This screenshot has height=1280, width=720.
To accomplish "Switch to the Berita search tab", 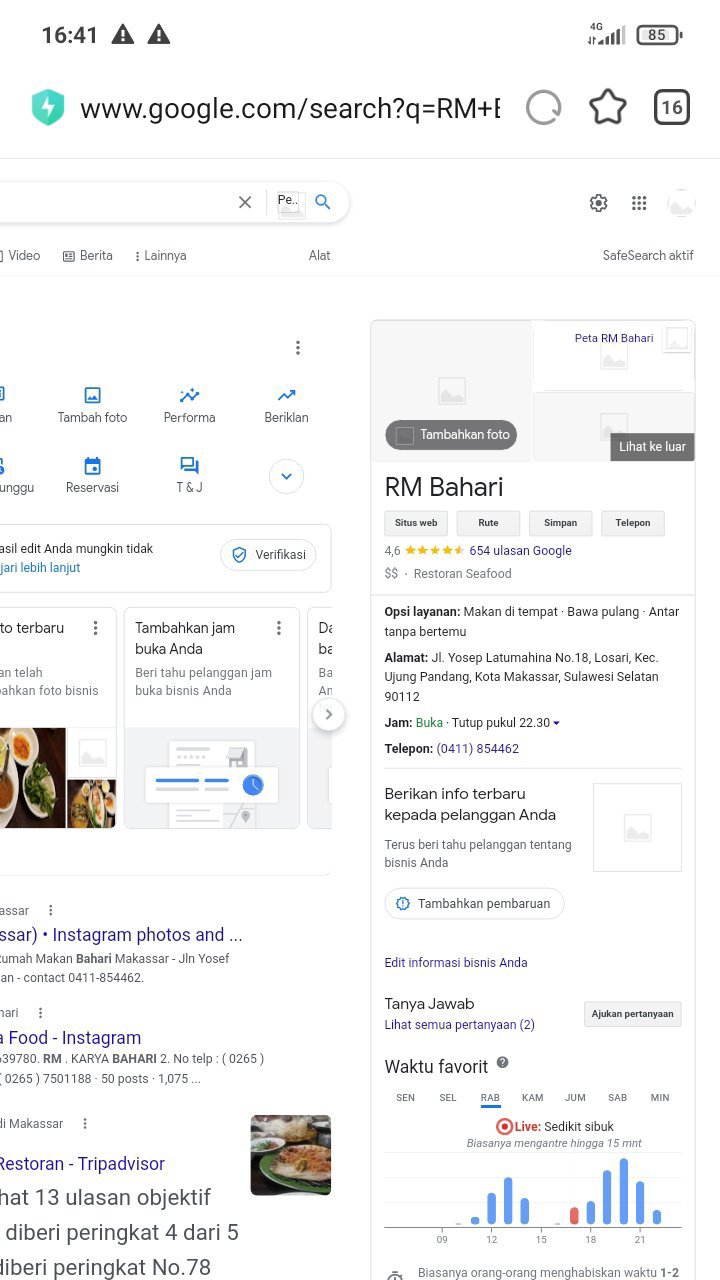I will pyautogui.click(x=88, y=256).
